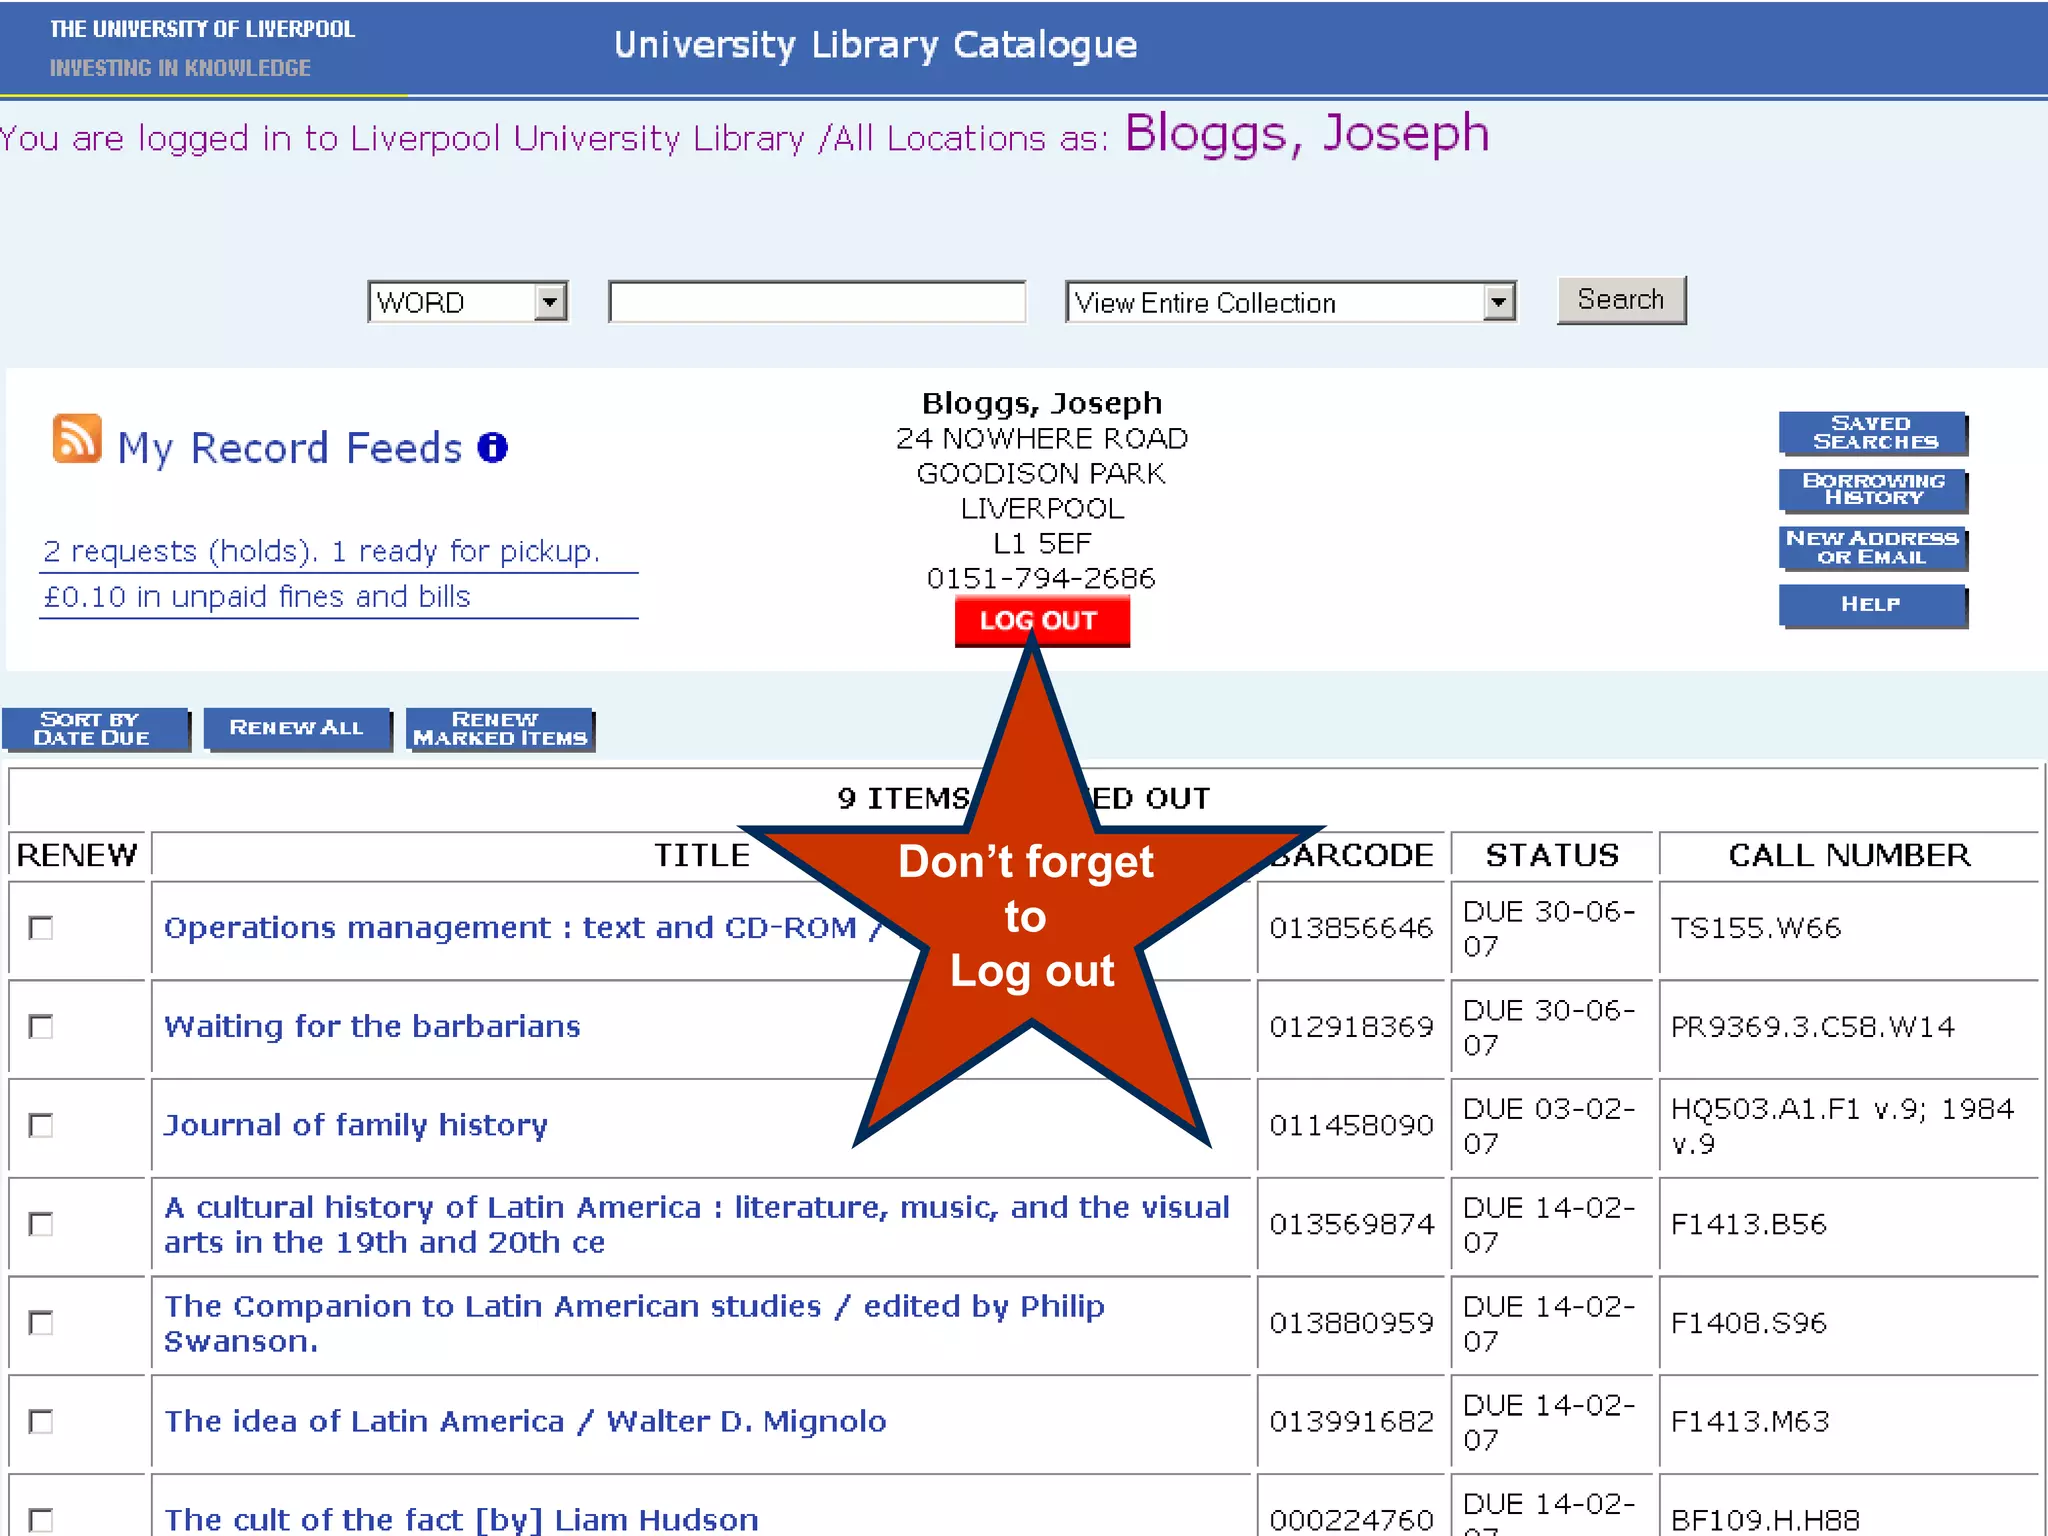Tick renew checkbox for Waiting for the barbarians

(41, 1027)
